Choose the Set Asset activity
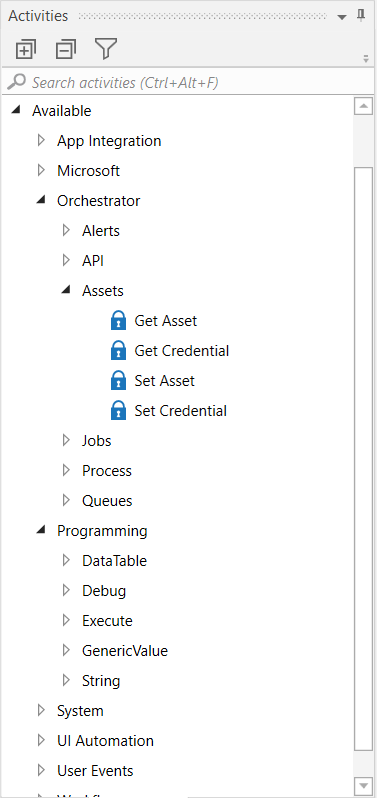This screenshot has height=798, width=377. (164, 381)
